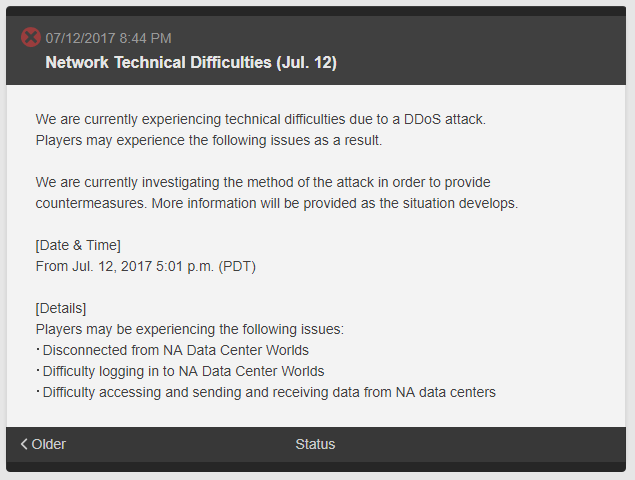Click the red error X icon
This screenshot has width=635, height=480.
click(x=31, y=38)
